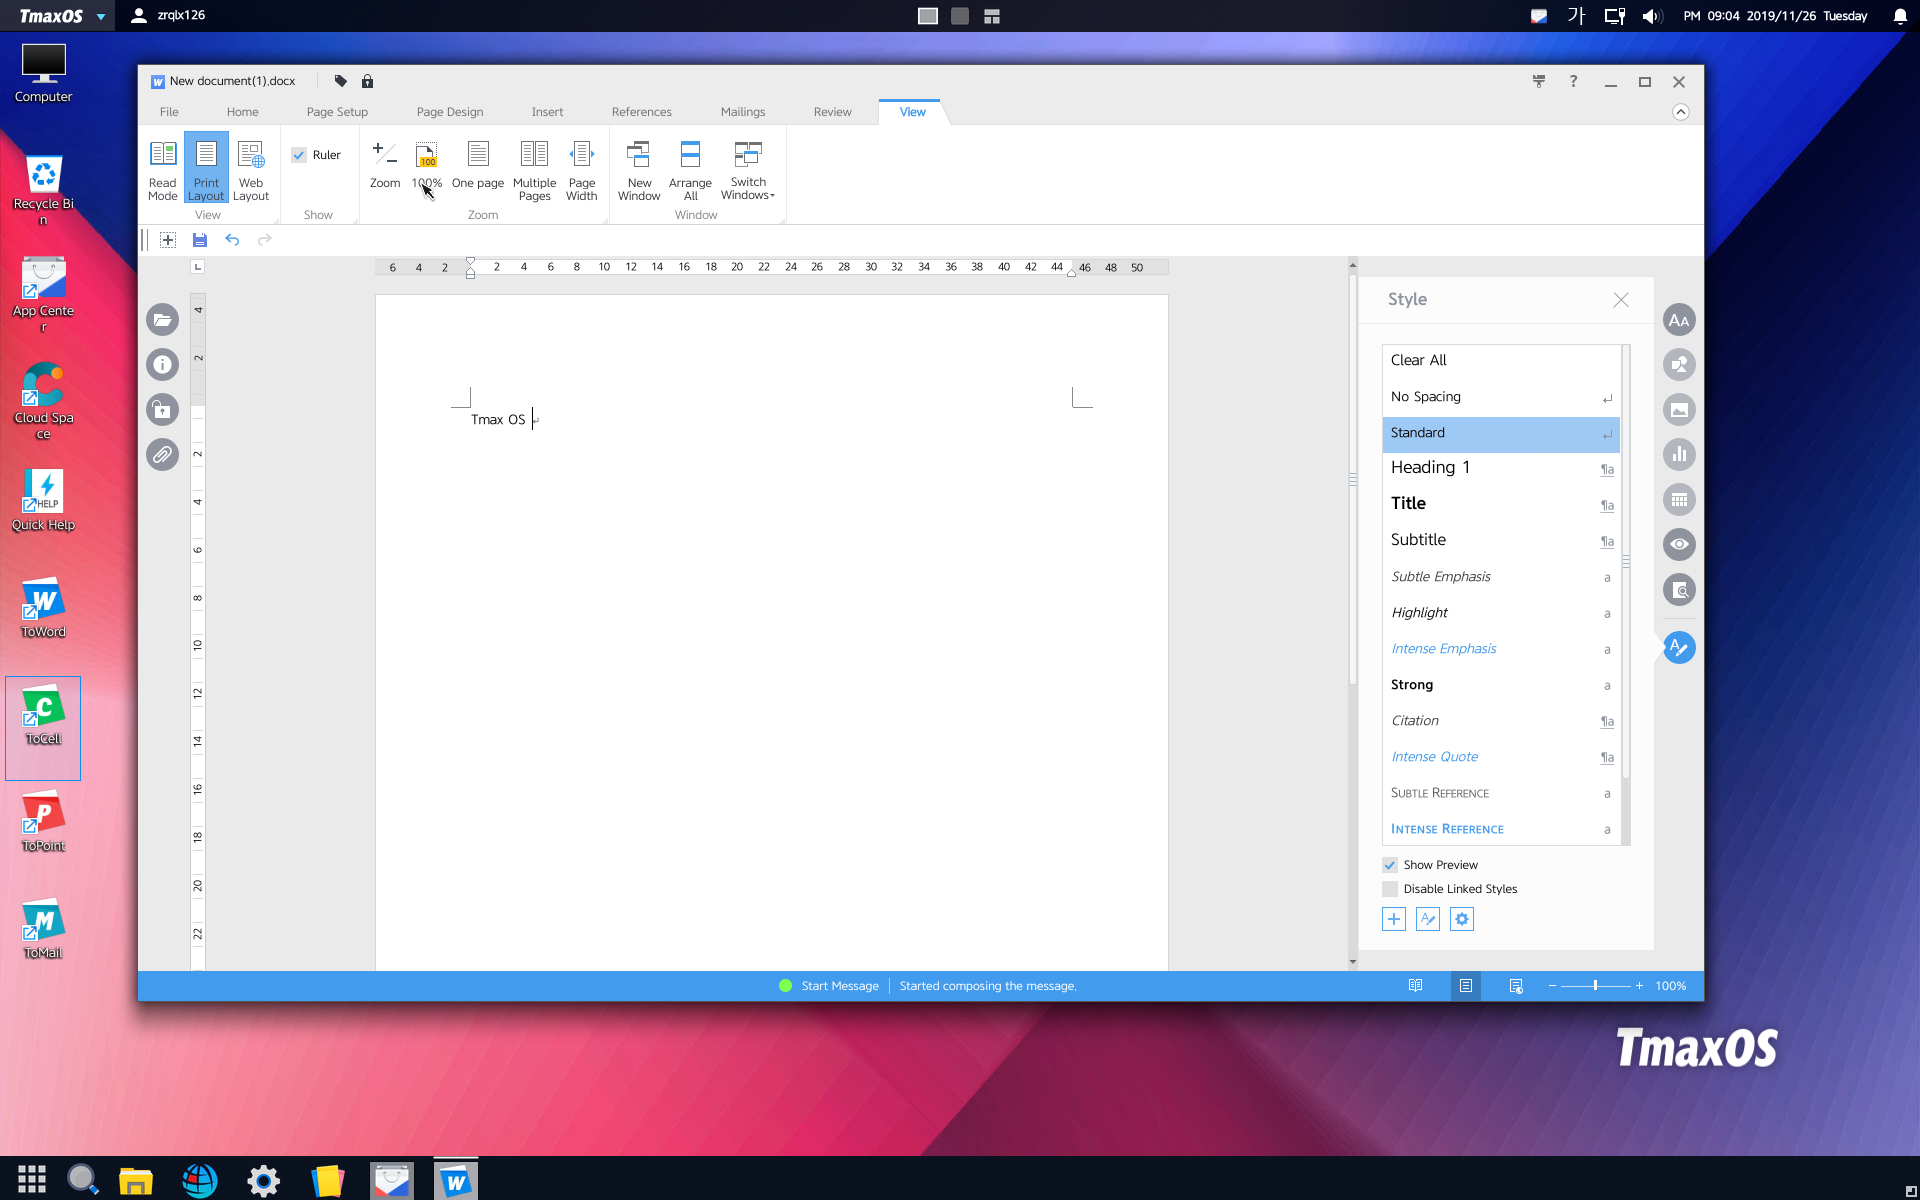Add a new style with plus button
This screenshot has height=1200, width=1920.
pyautogui.click(x=1394, y=919)
